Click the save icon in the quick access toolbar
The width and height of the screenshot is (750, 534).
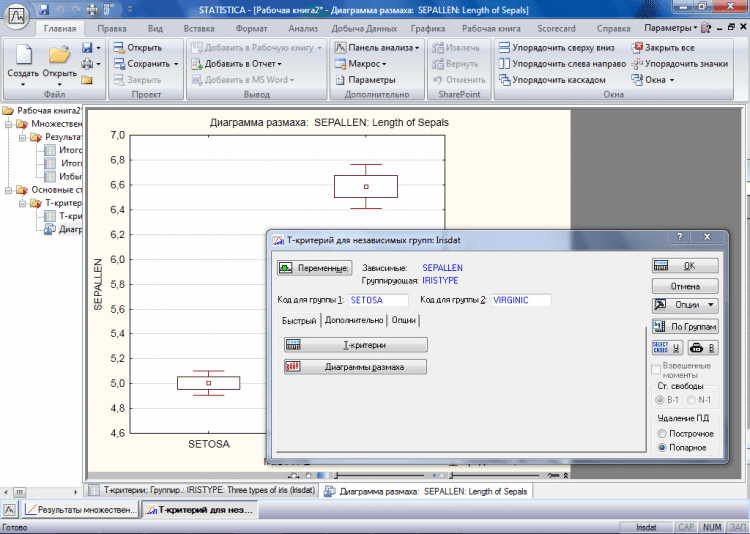(44, 9)
